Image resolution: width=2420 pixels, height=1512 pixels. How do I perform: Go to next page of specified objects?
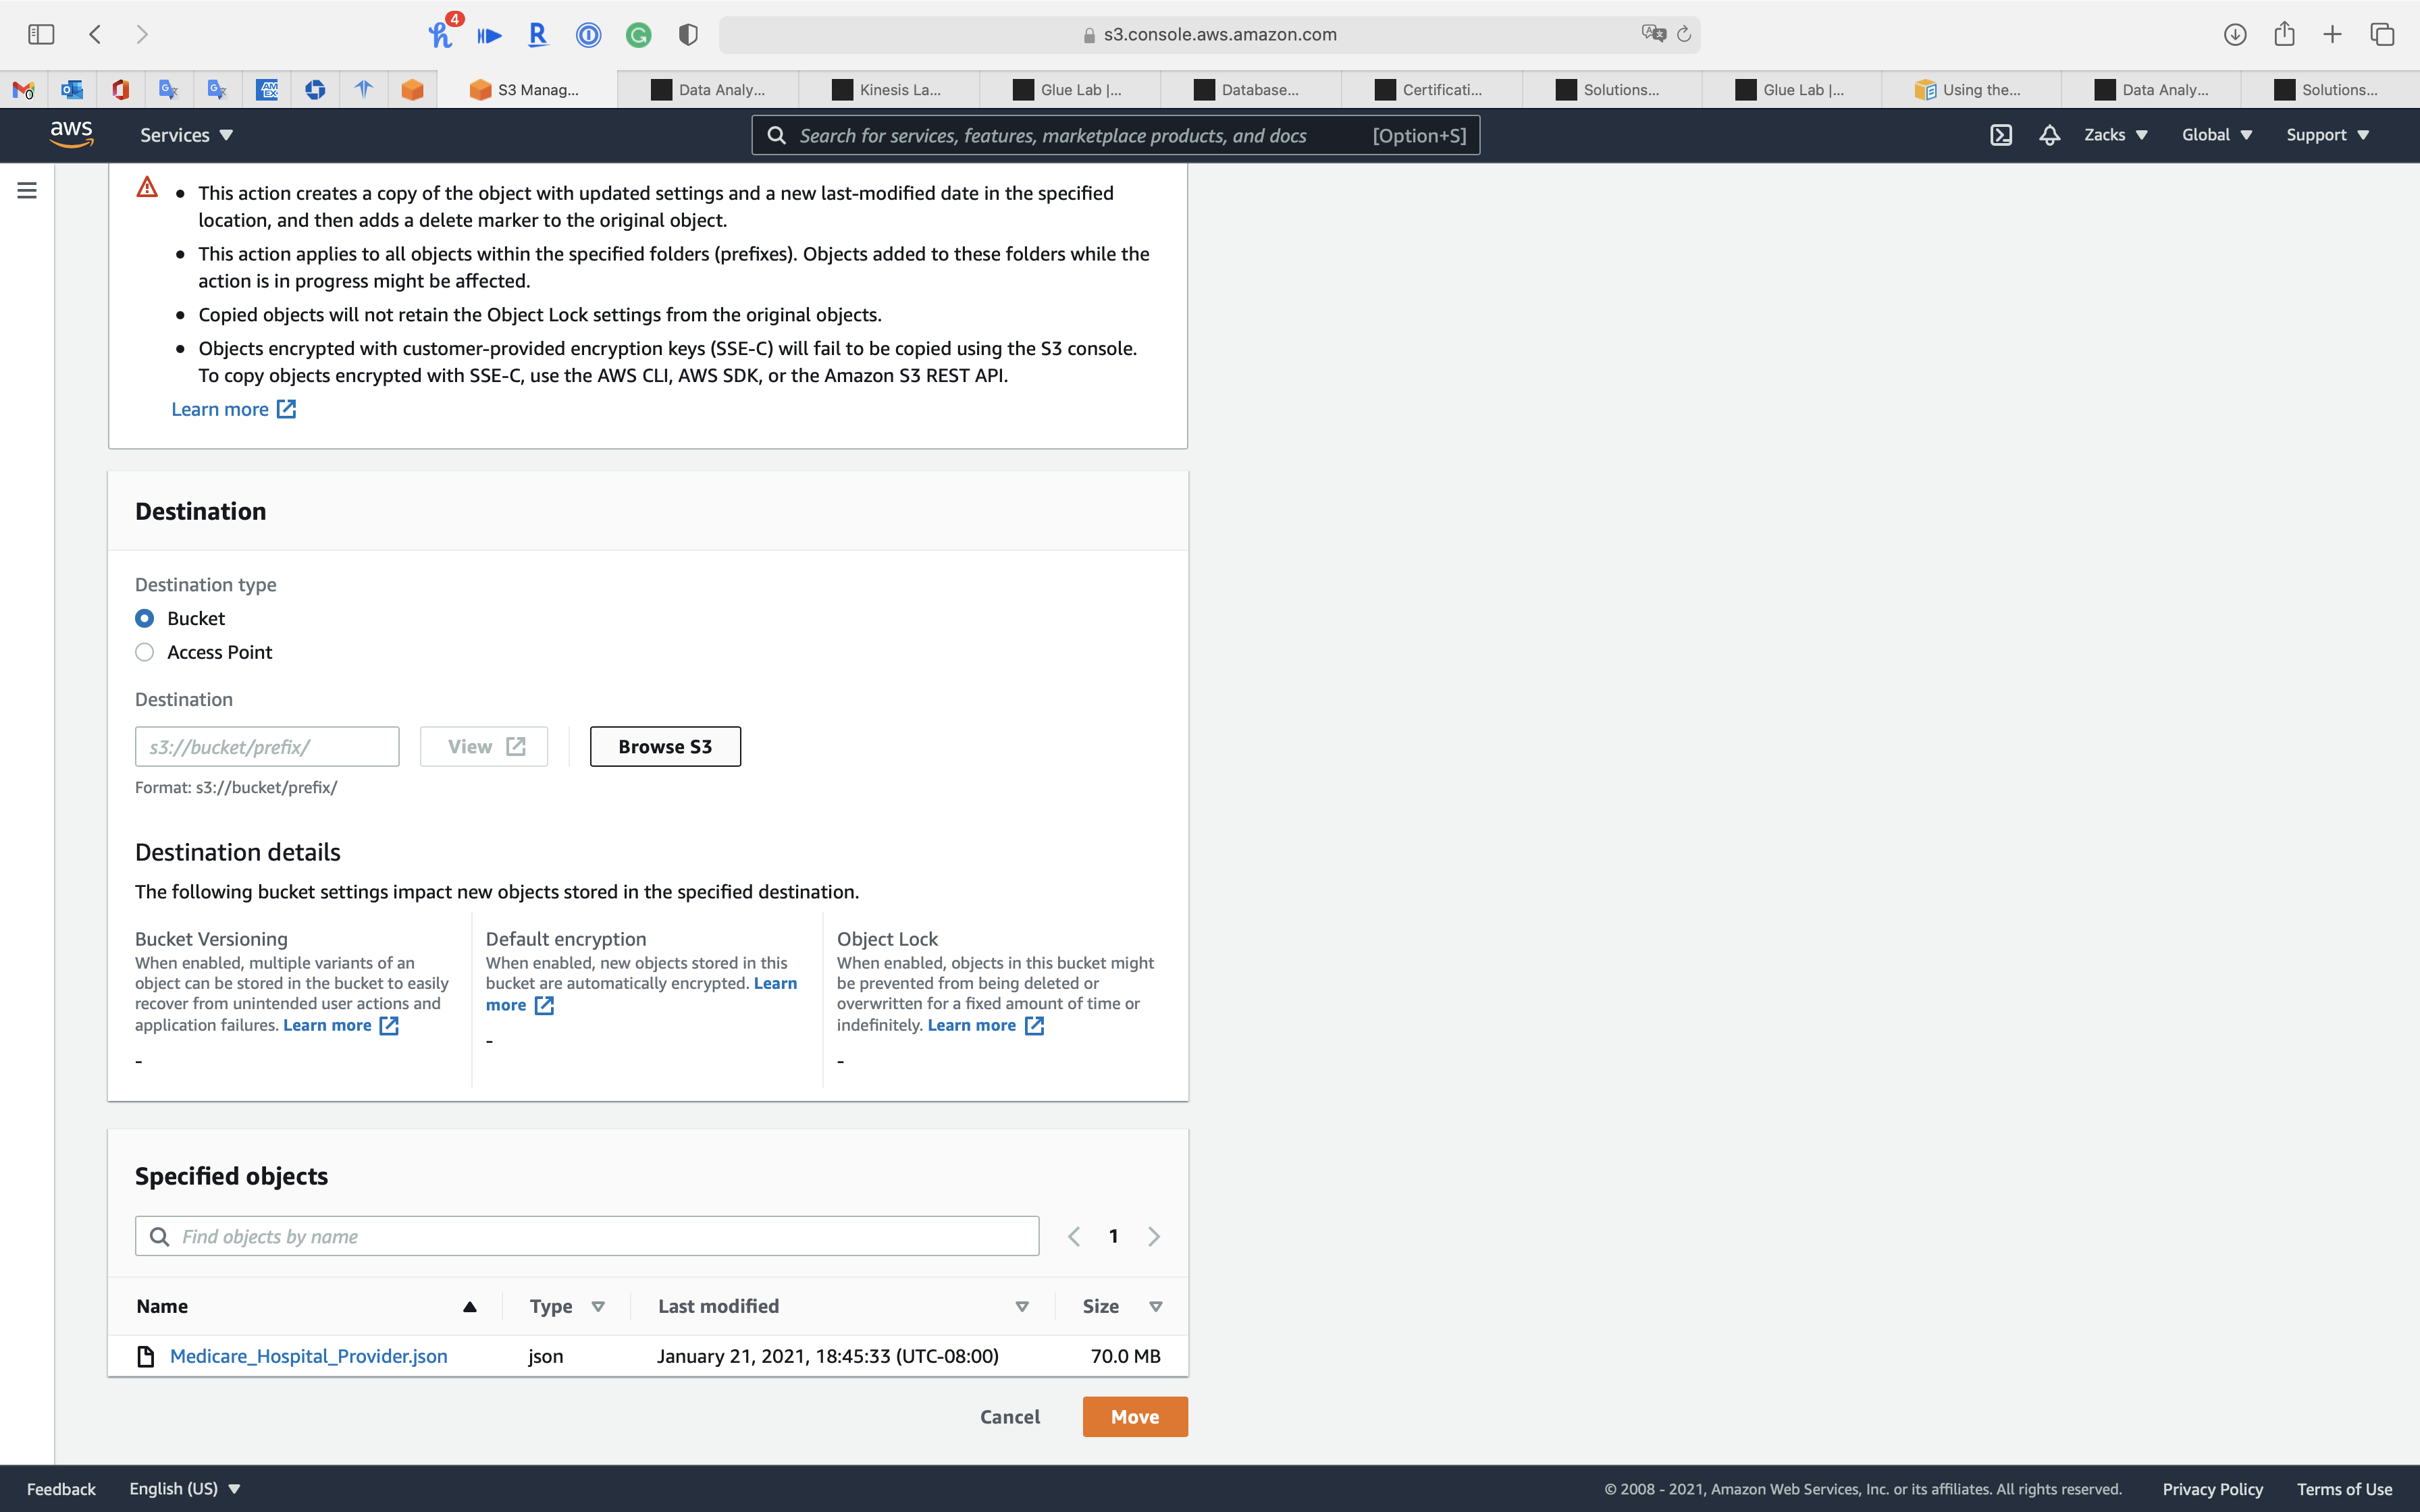[1154, 1237]
